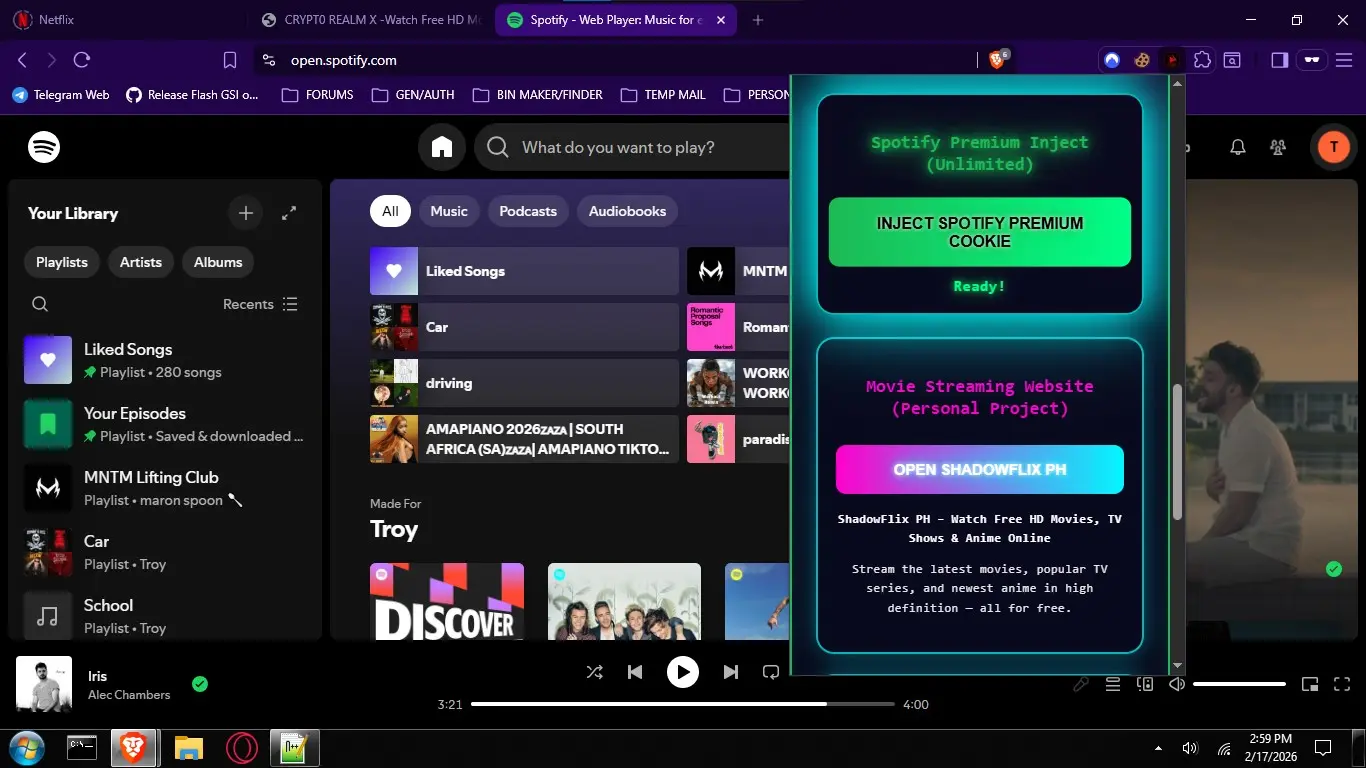Click the Brave Shields lion icon
Image resolution: width=1366 pixels, height=768 pixels.
(997, 60)
